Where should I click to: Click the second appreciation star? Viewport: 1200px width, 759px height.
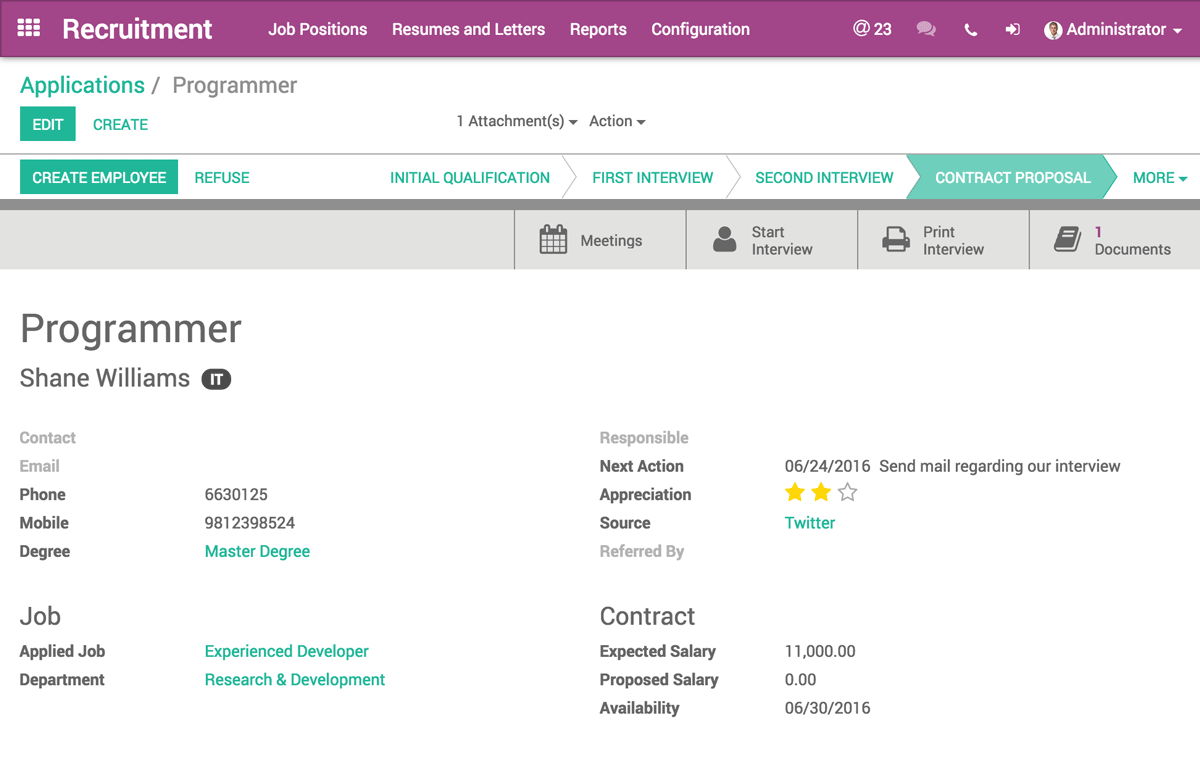coord(821,492)
